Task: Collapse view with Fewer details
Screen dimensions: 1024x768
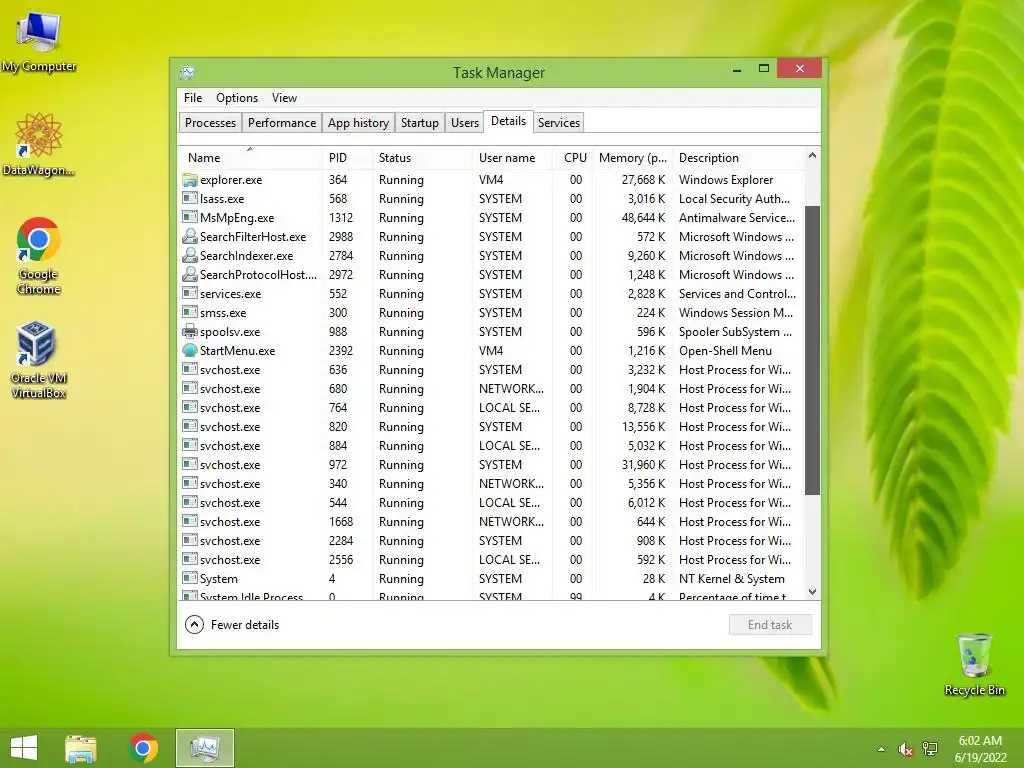Action: tap(232, 625)
